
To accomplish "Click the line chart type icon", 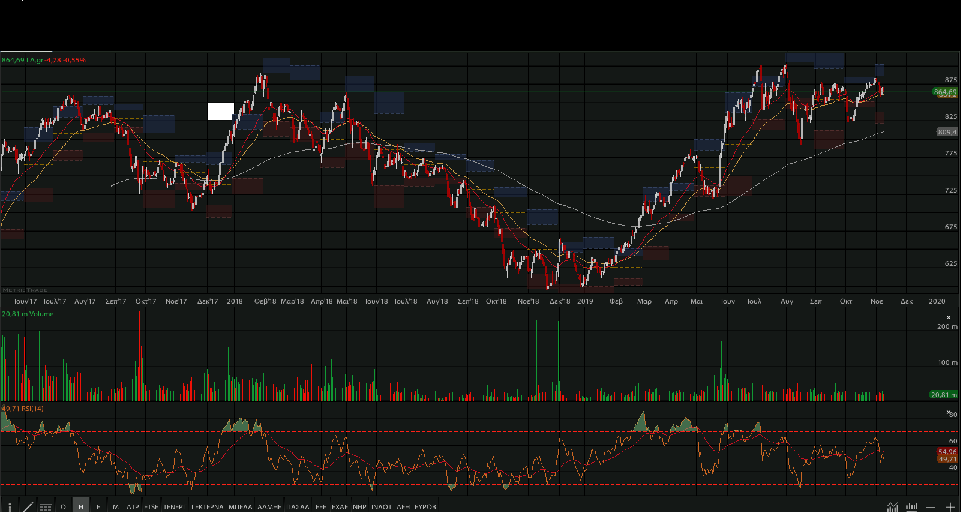I will click(892, 507).
